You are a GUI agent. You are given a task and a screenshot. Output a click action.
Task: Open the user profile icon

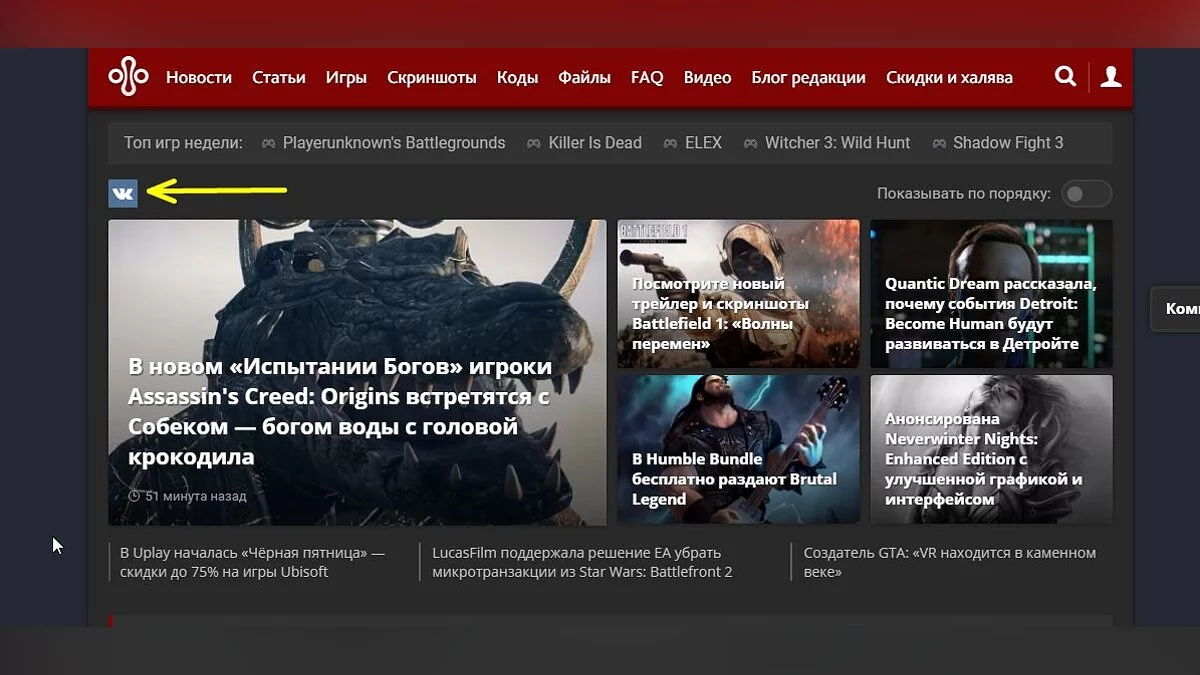point(1111,77)
